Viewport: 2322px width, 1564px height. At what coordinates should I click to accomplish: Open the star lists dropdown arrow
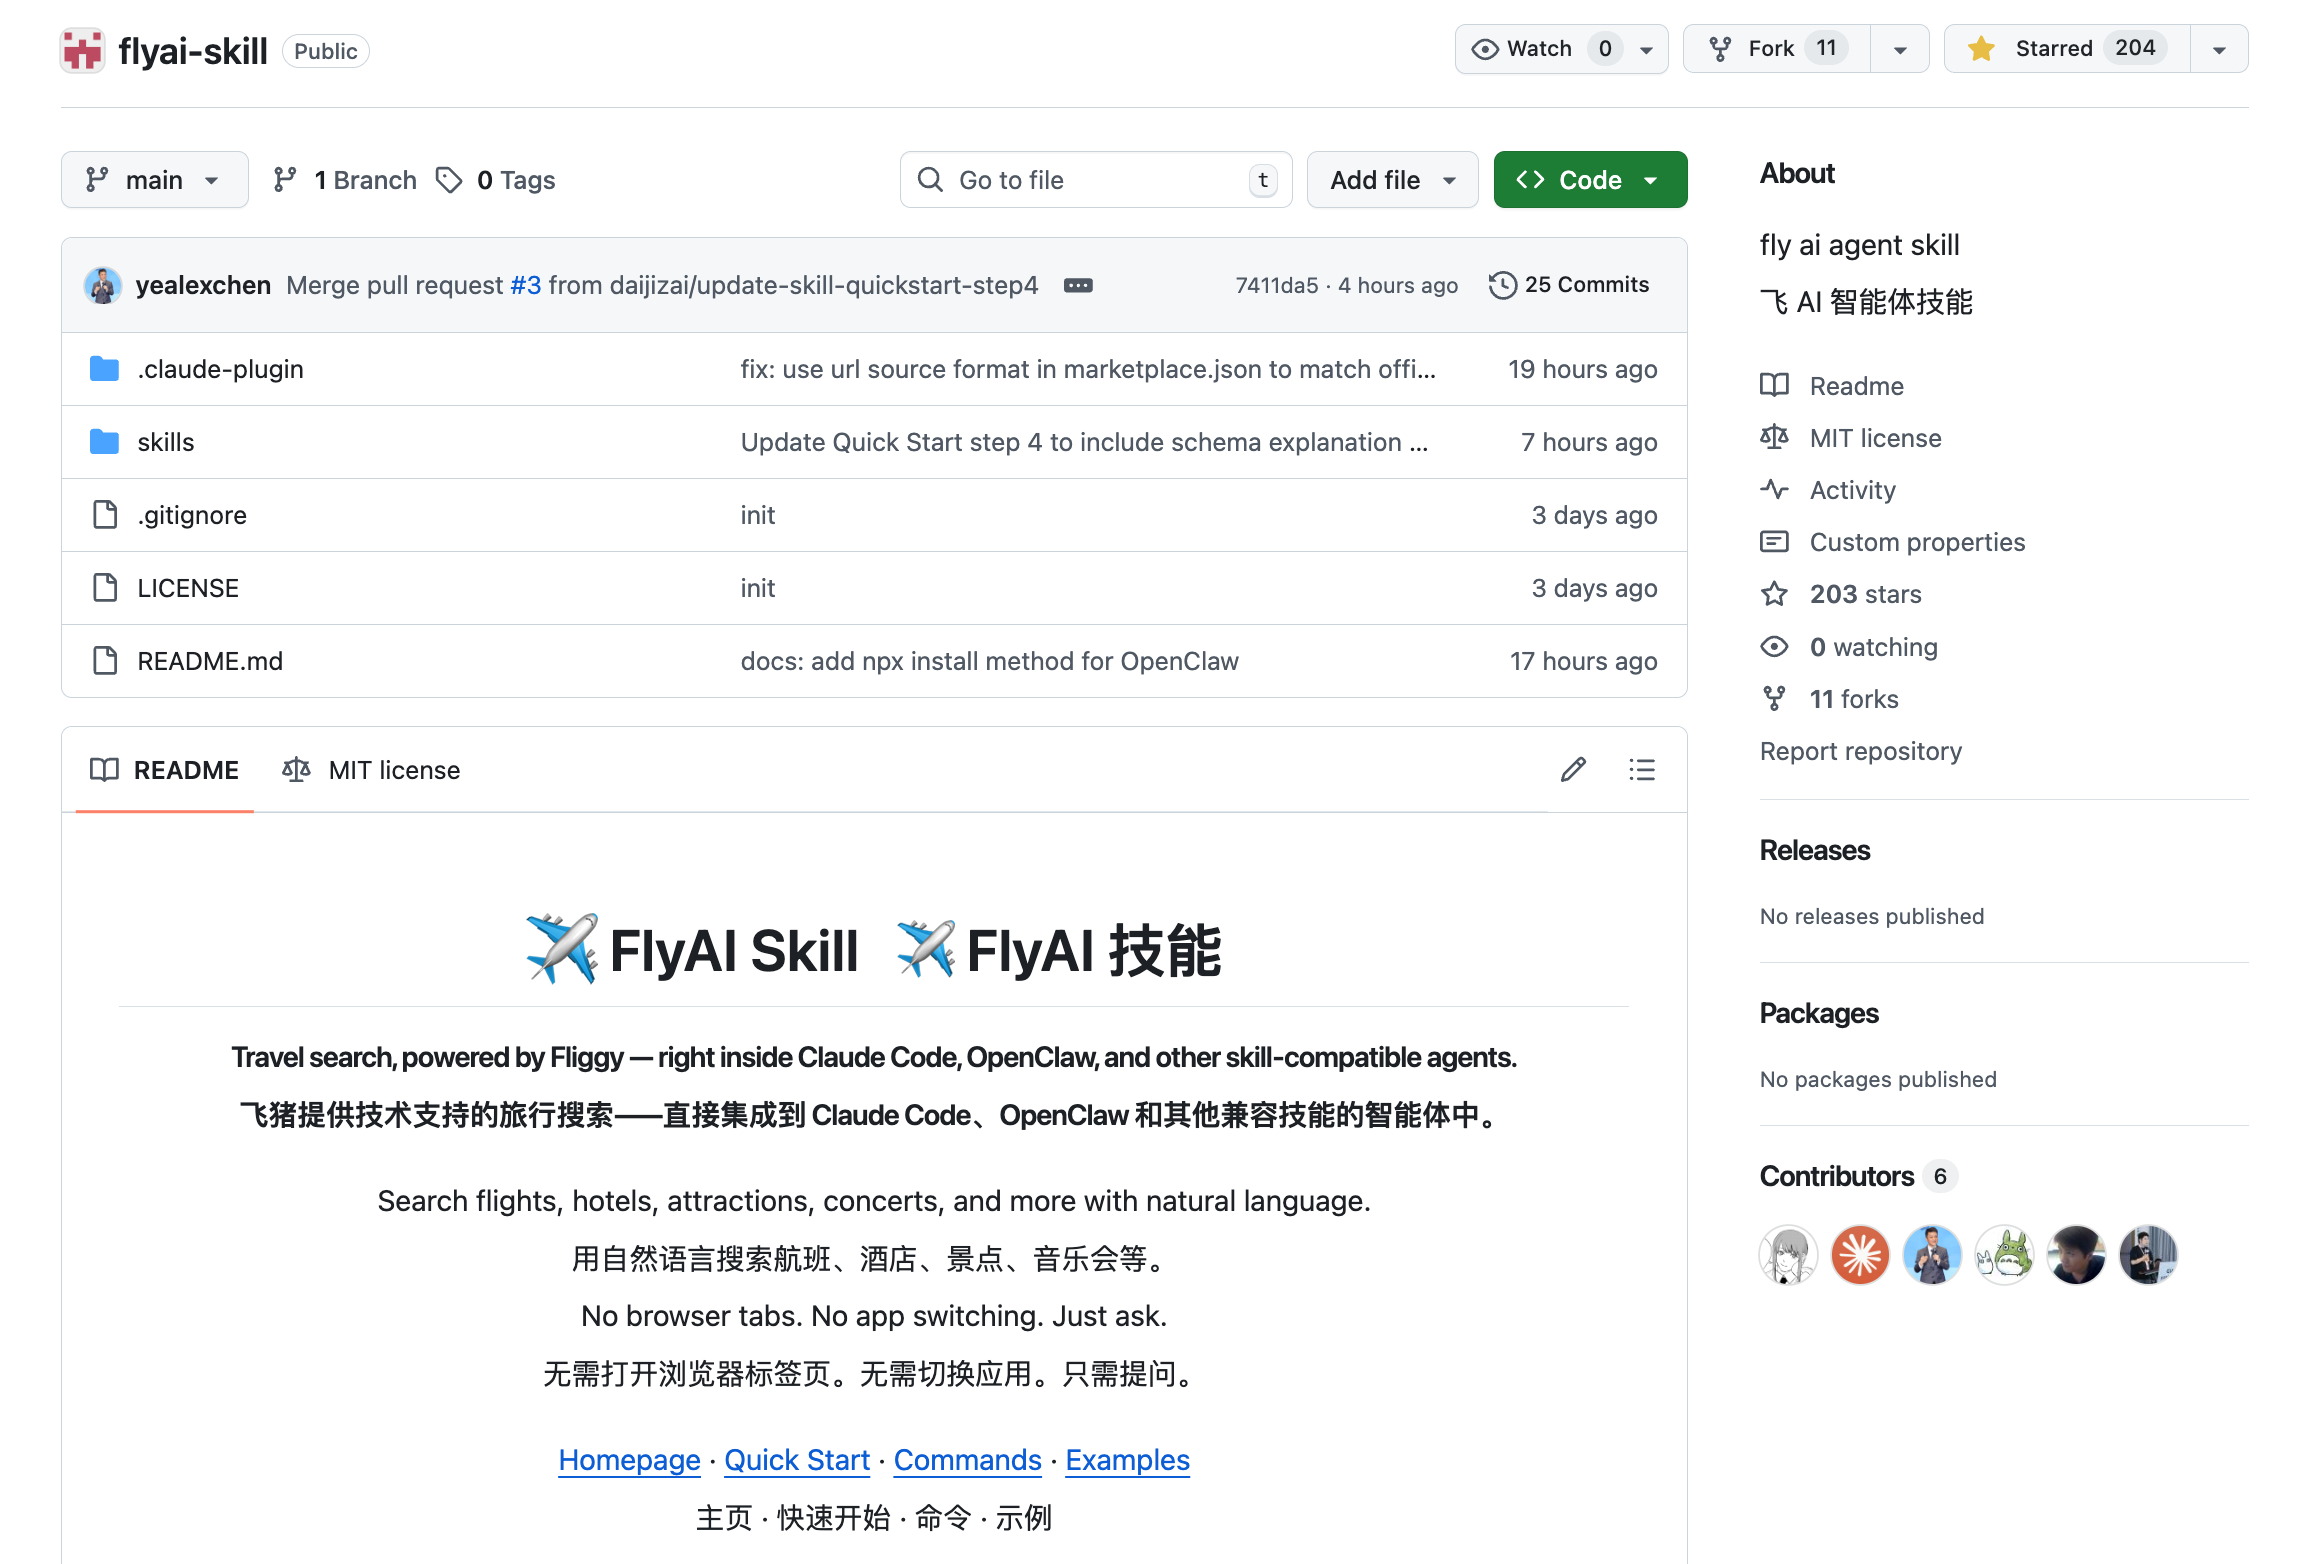(2219, 49)
